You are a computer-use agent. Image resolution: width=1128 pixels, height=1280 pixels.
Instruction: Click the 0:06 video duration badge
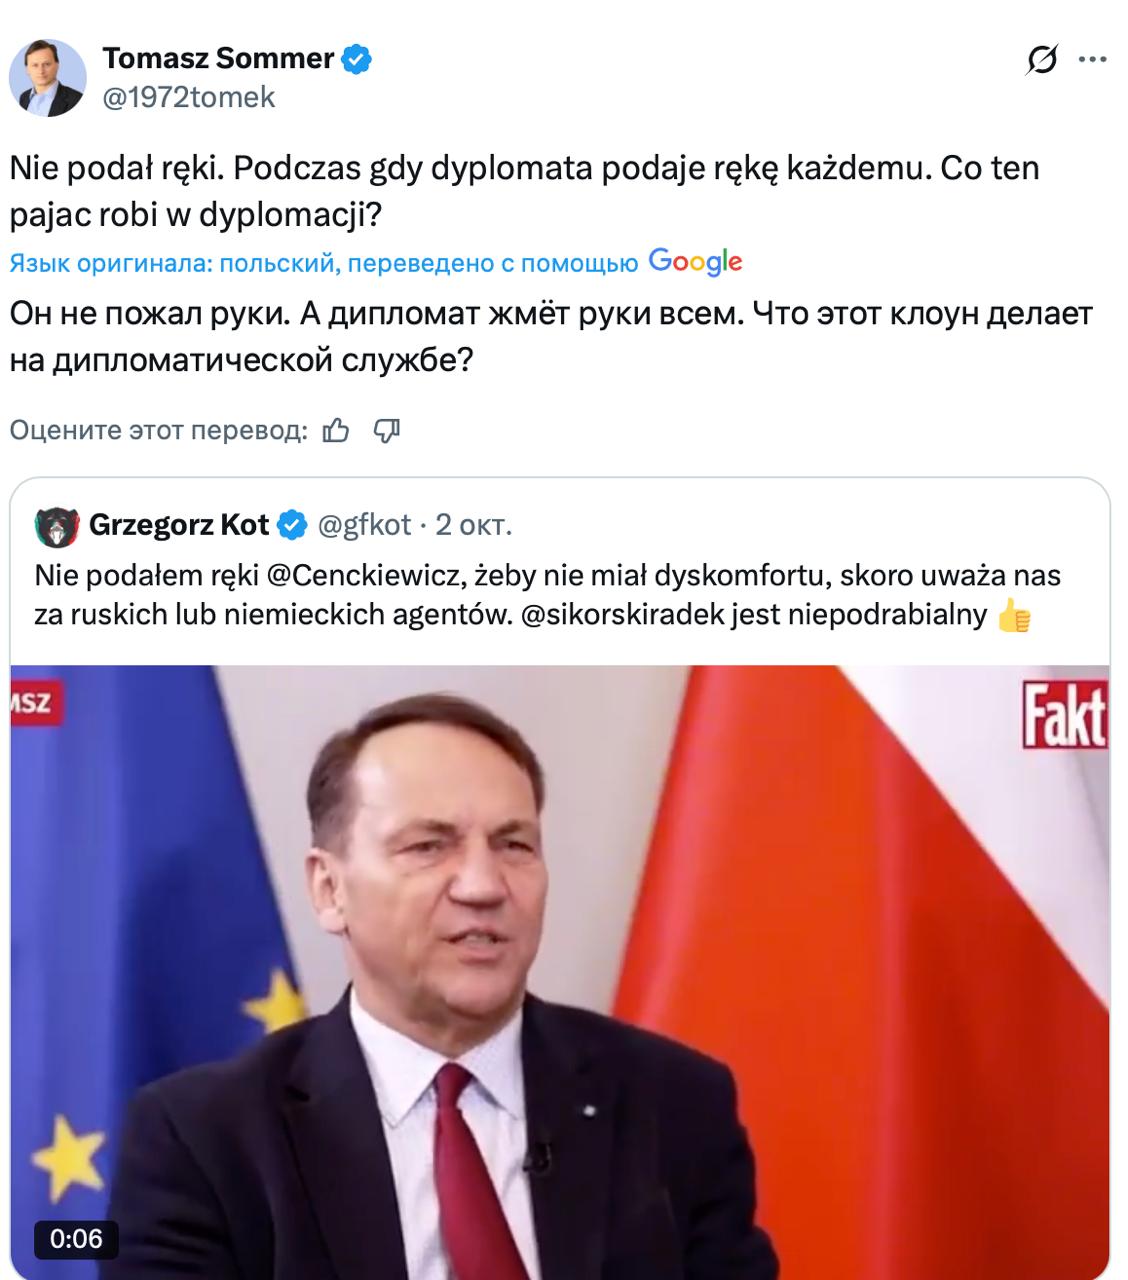[x=76, y=1239]
